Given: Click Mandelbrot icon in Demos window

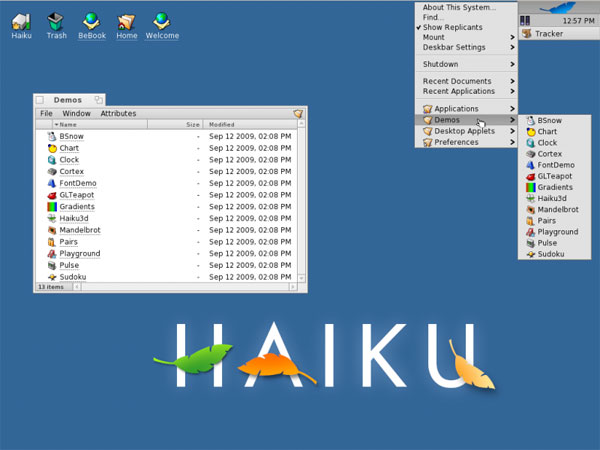Looking at the screenshot, I should [x=52, y=230].
